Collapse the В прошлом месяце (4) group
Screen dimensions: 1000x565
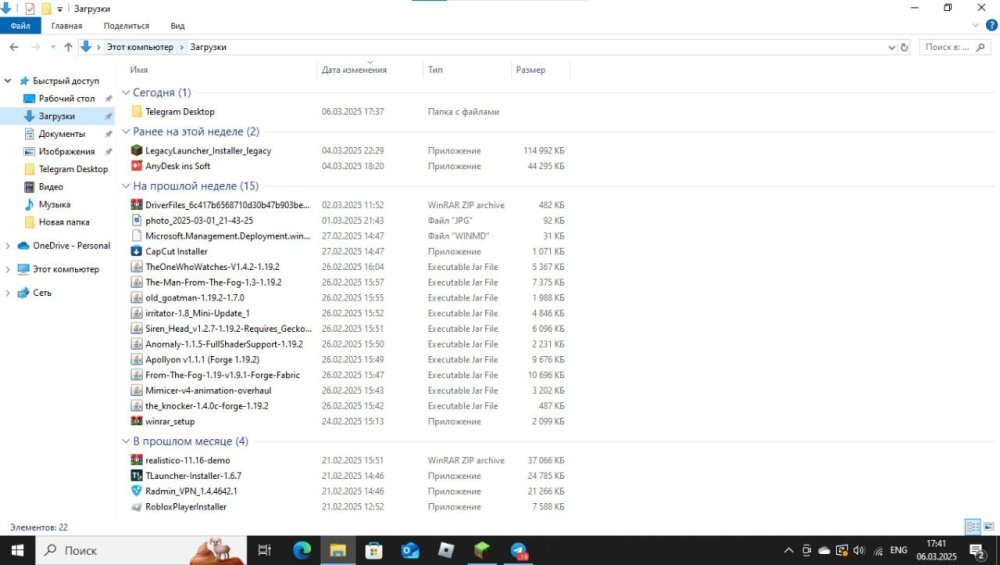(x=126, y=441)
